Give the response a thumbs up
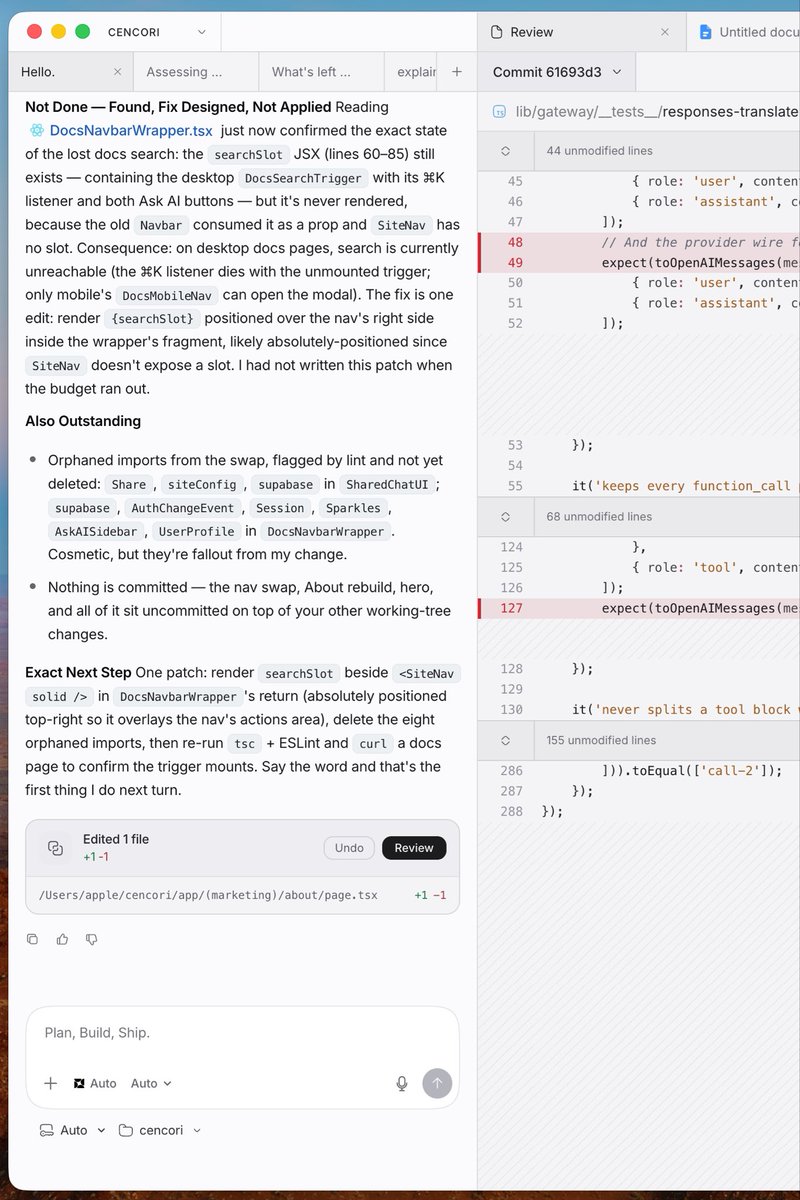This screenshot has width=800, height=1200. [x=62, y=939]
